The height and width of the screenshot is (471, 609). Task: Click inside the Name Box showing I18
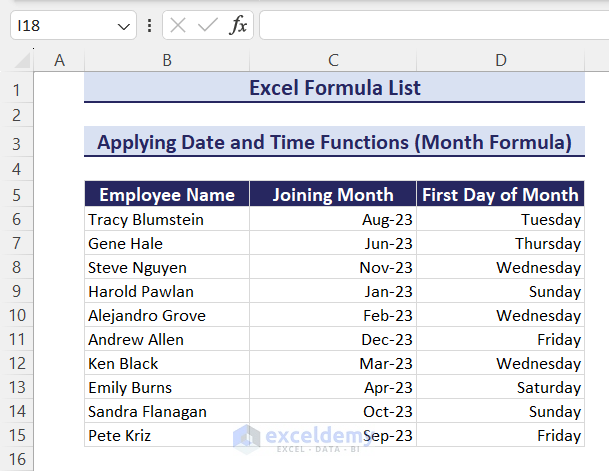[60, 26]
